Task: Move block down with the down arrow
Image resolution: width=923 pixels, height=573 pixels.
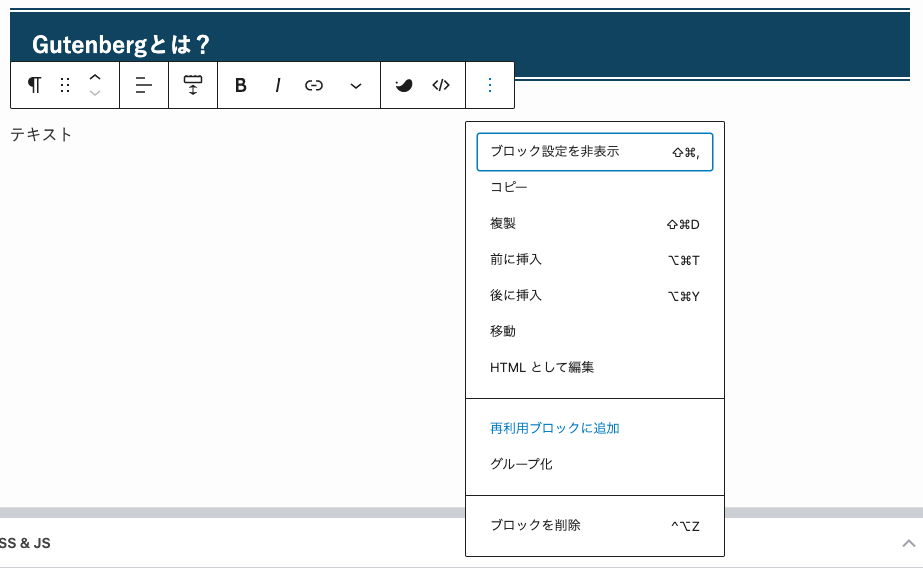Action: tap(95, 93)
